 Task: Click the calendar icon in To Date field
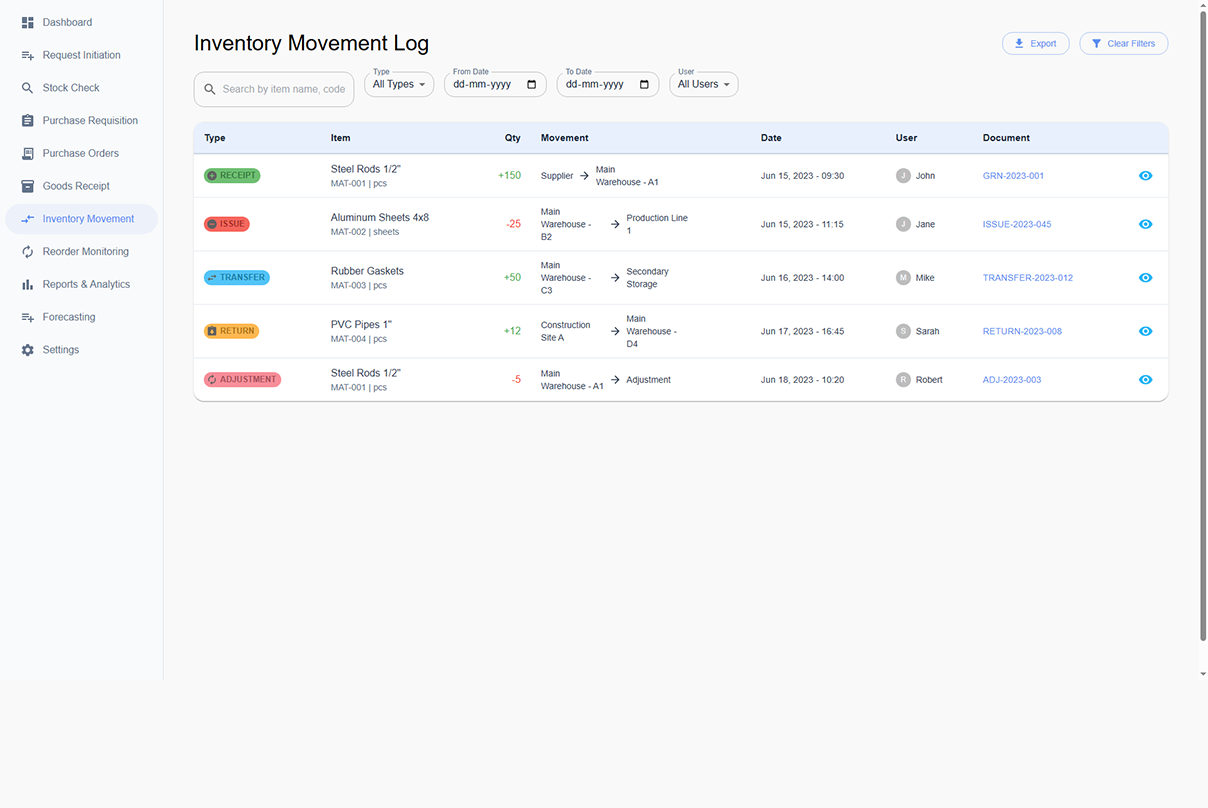645,84
